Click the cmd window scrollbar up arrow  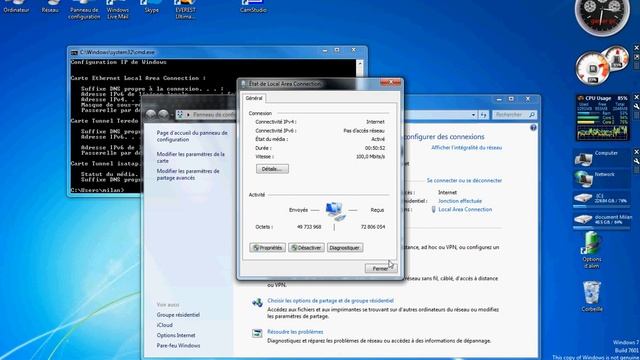point(360,64)
